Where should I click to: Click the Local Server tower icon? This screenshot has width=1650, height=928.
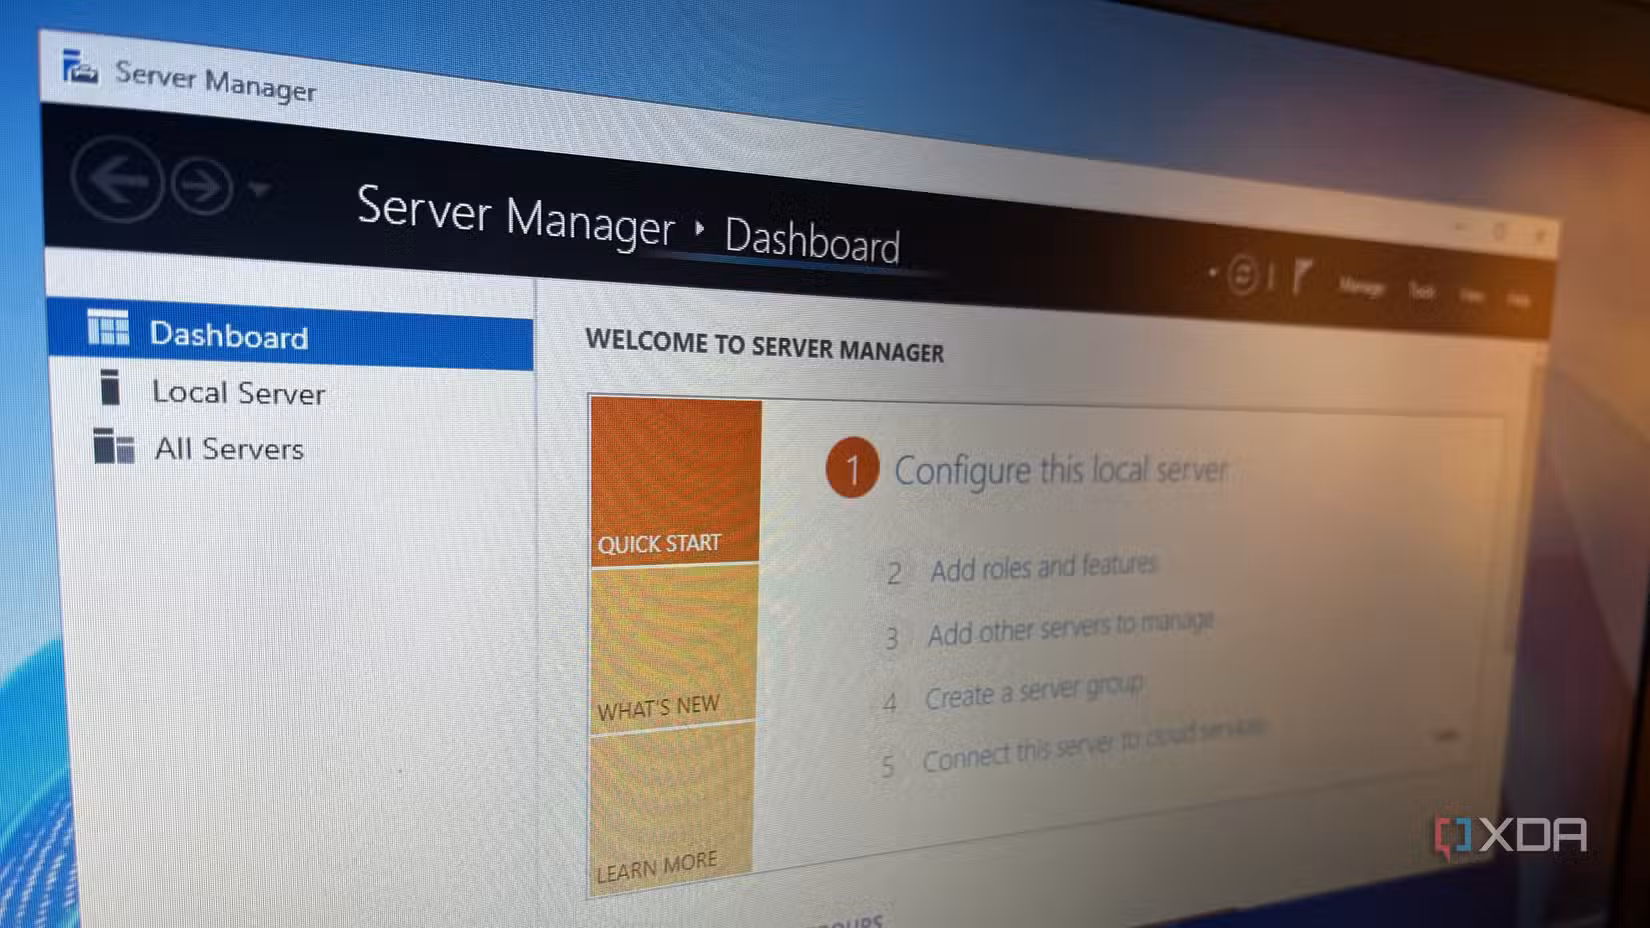coord(110,387)
